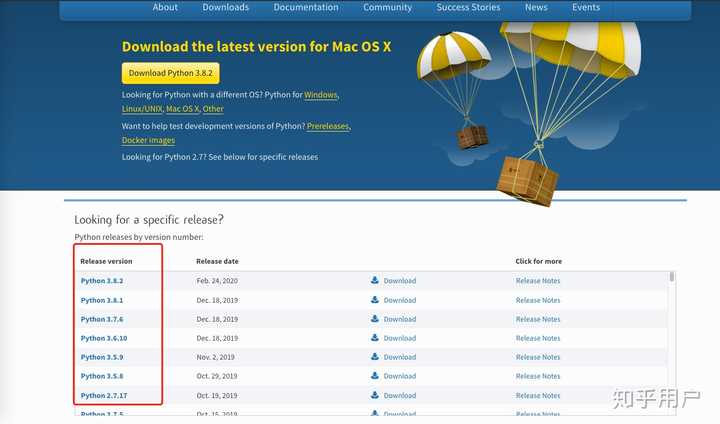View Release Notes for Python 3.8.1
Image resolution: width=720 pixels, height=424 pixels.
click(x=538, y=300)
